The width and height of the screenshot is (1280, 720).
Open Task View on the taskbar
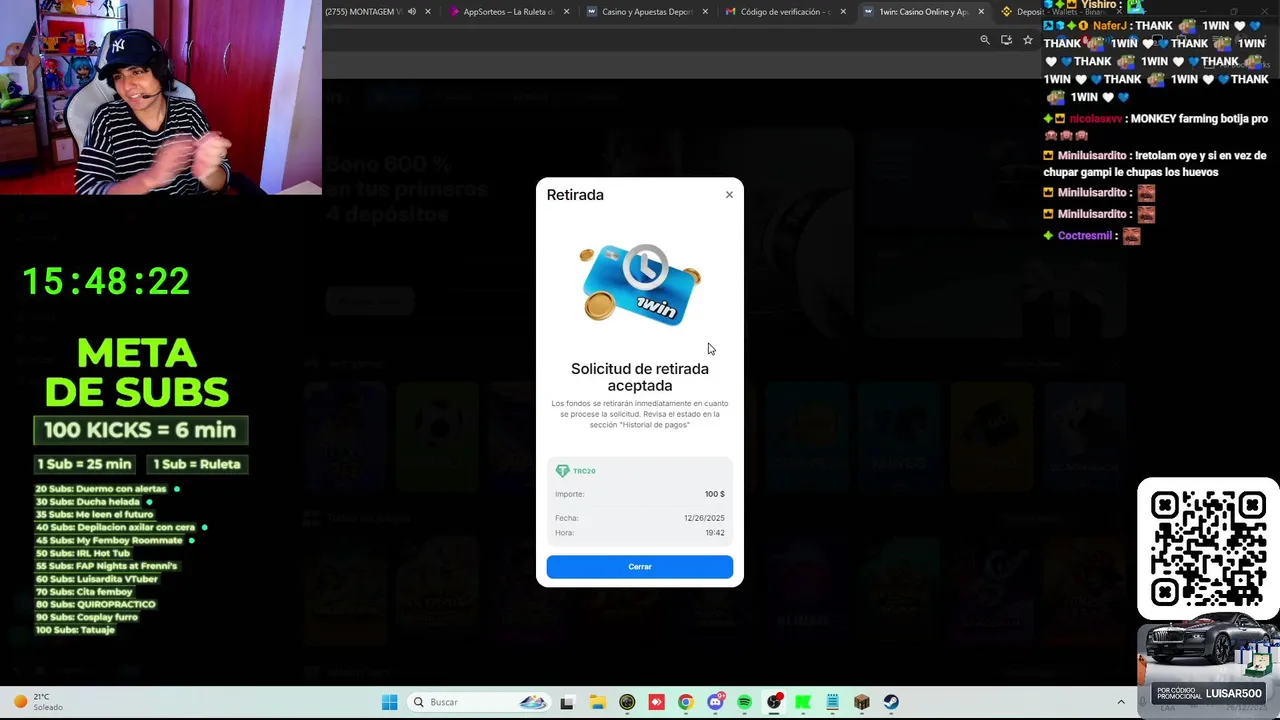click(x=567, y=702)
